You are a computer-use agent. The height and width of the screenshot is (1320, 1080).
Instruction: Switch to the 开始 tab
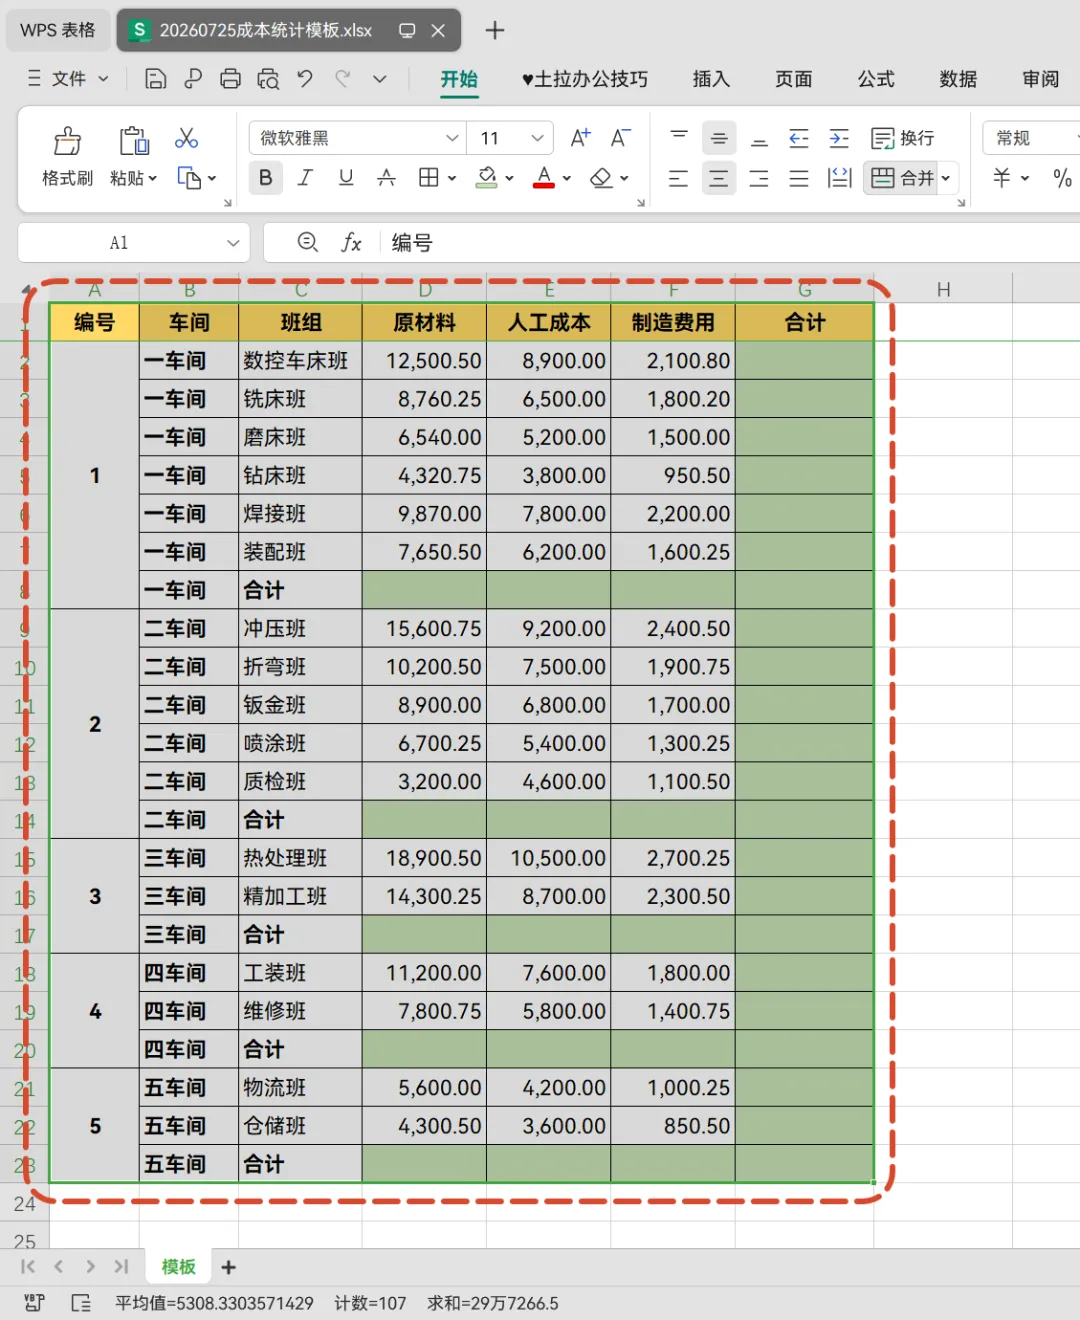click(459, 79)
